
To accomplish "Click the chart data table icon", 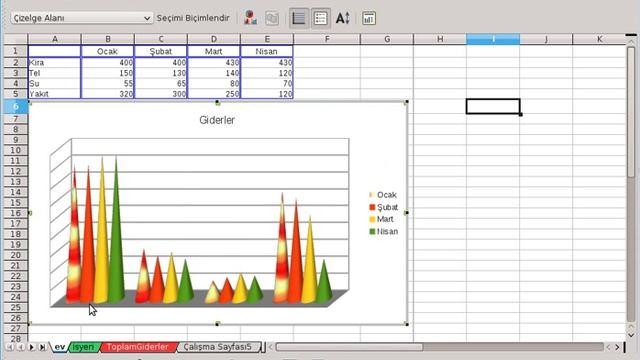I will point(272,18).
